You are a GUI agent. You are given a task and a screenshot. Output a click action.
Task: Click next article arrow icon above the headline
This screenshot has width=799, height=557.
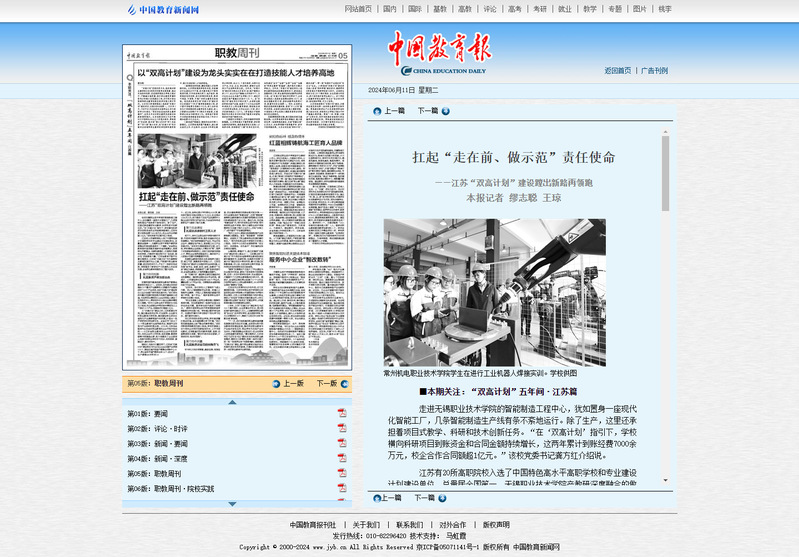click(x=446, y=111)
